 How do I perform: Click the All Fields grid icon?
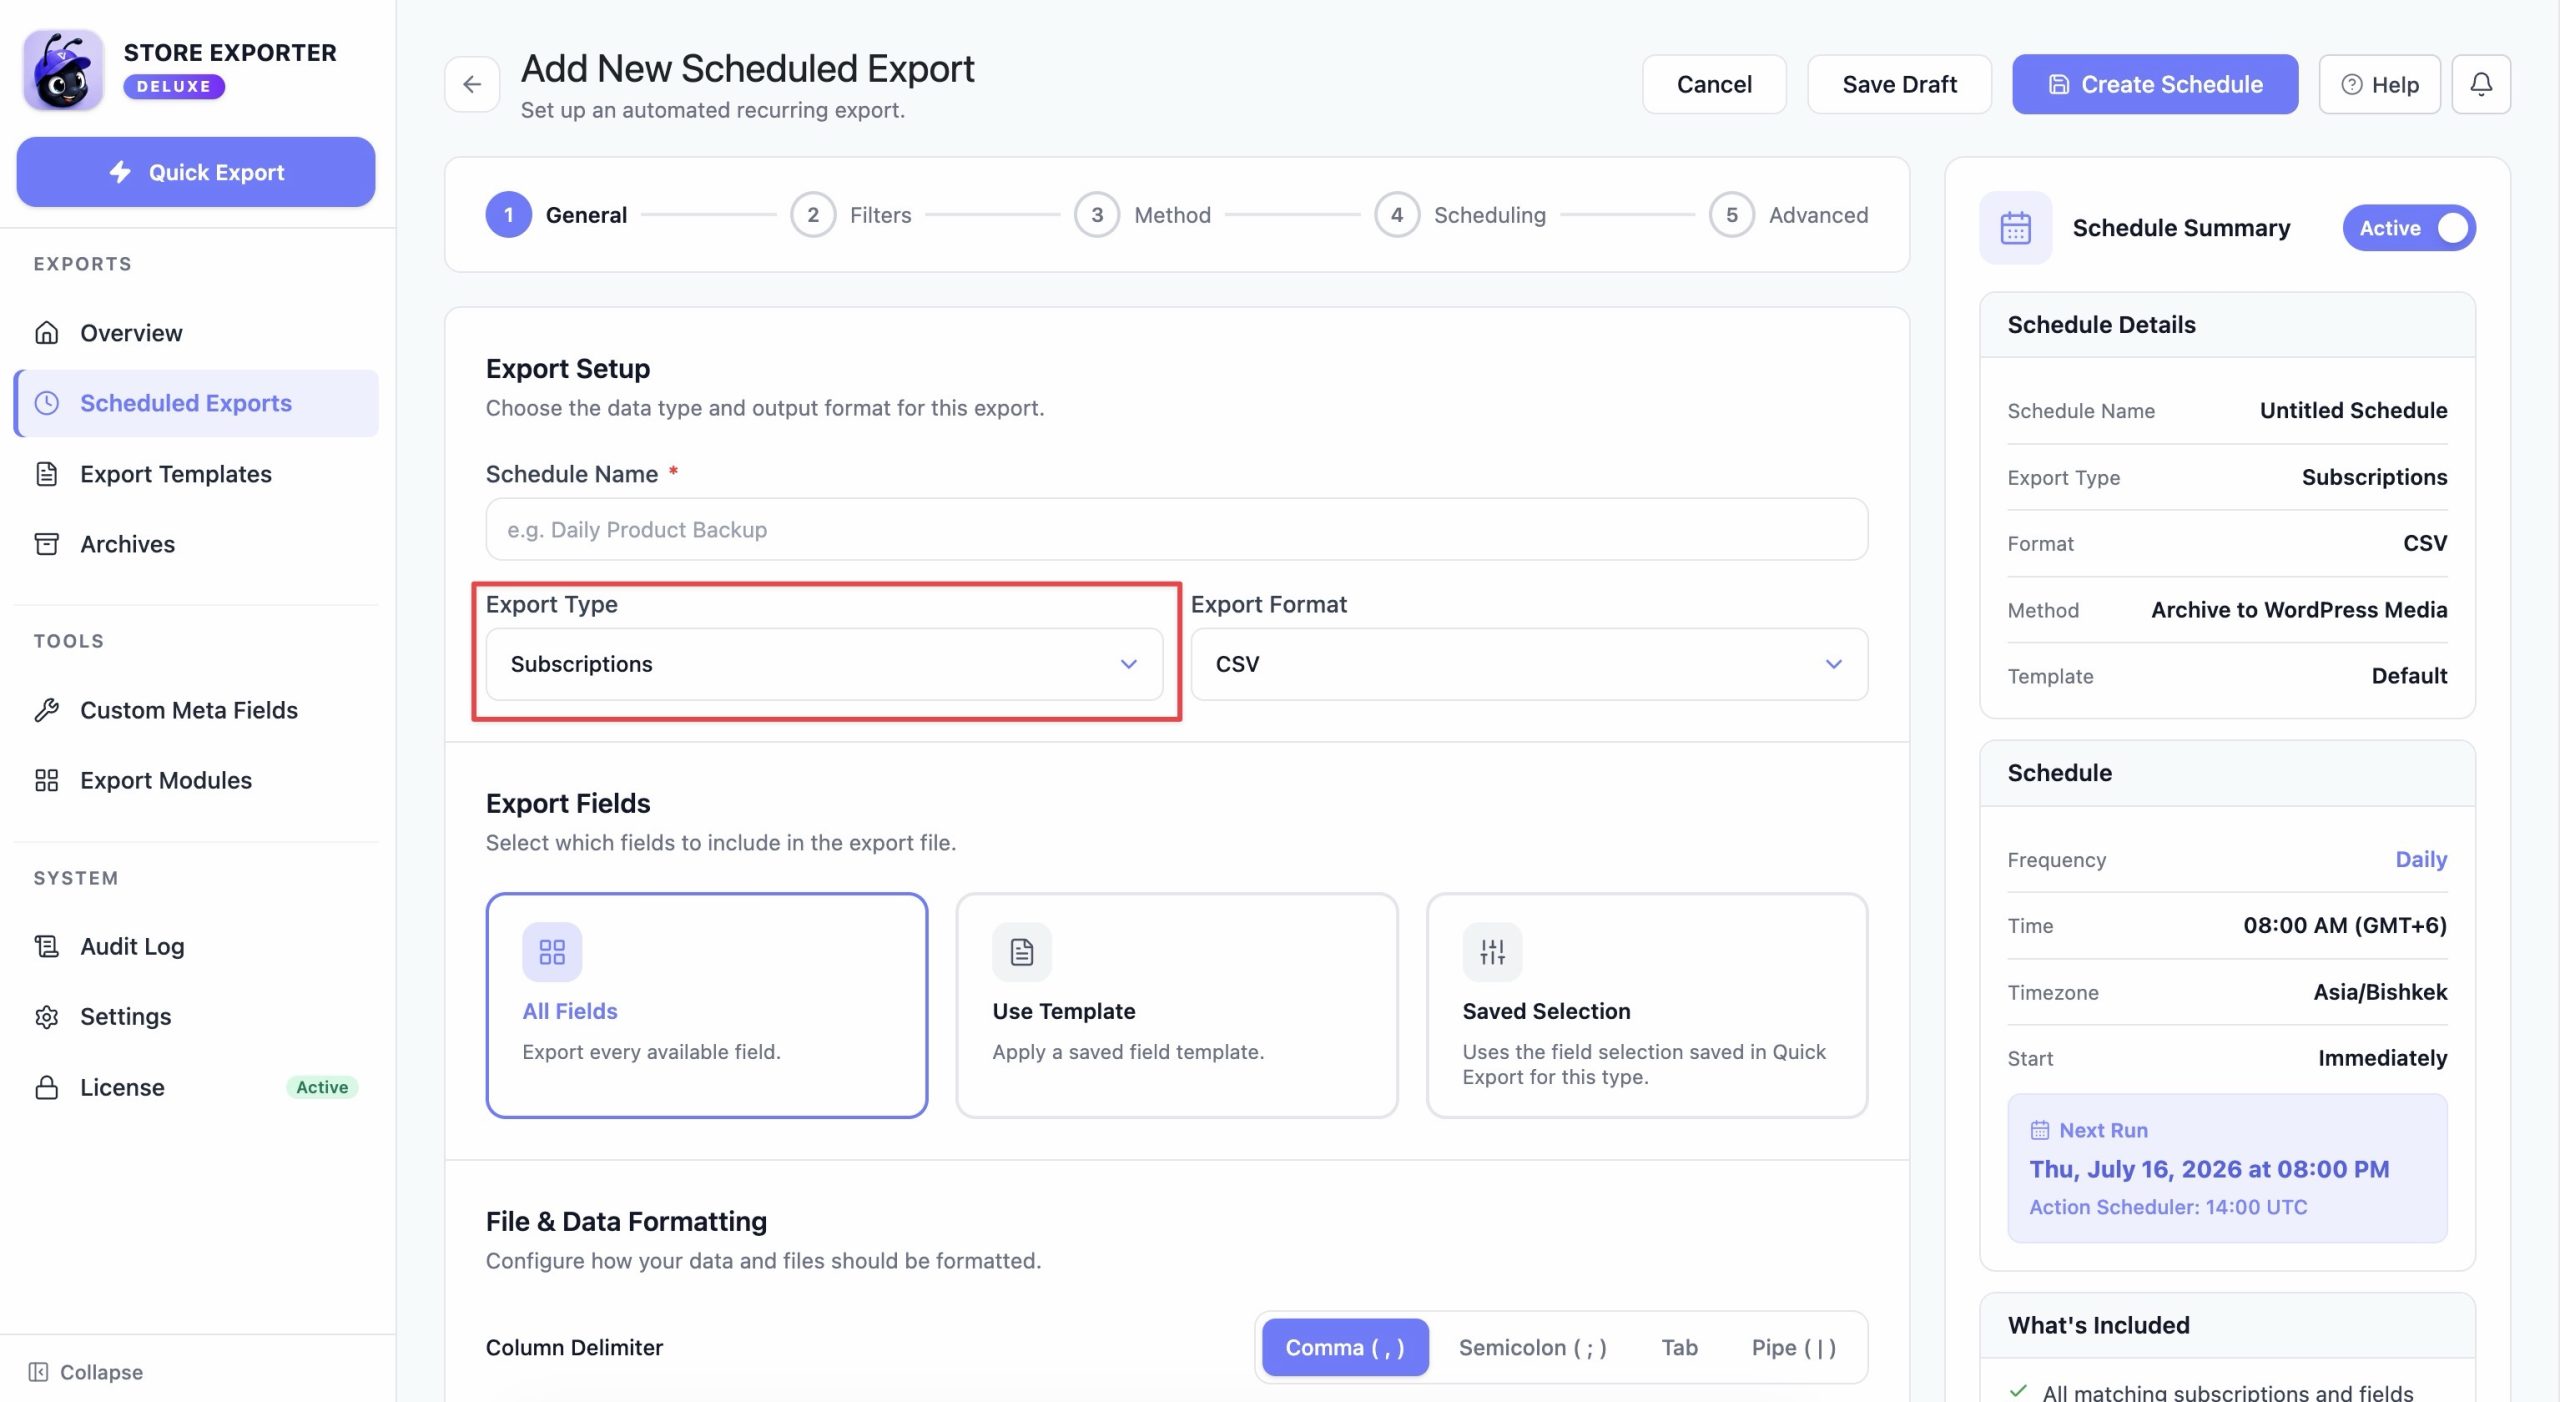[x=552, y=952]
